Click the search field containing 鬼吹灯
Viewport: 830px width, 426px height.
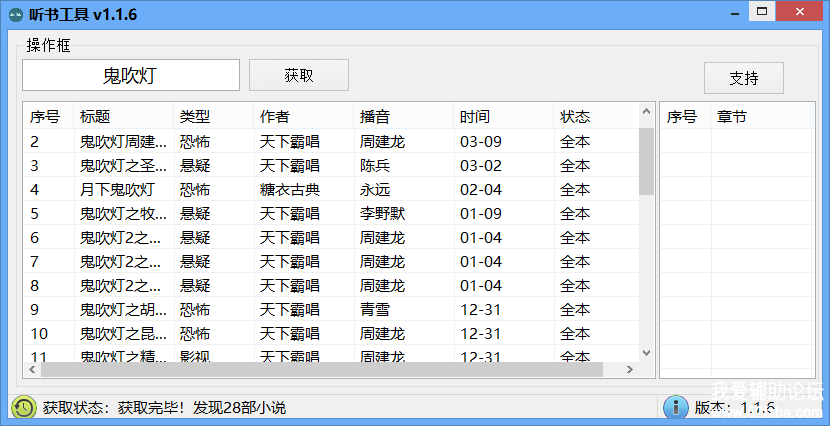[x=131, y=76]
